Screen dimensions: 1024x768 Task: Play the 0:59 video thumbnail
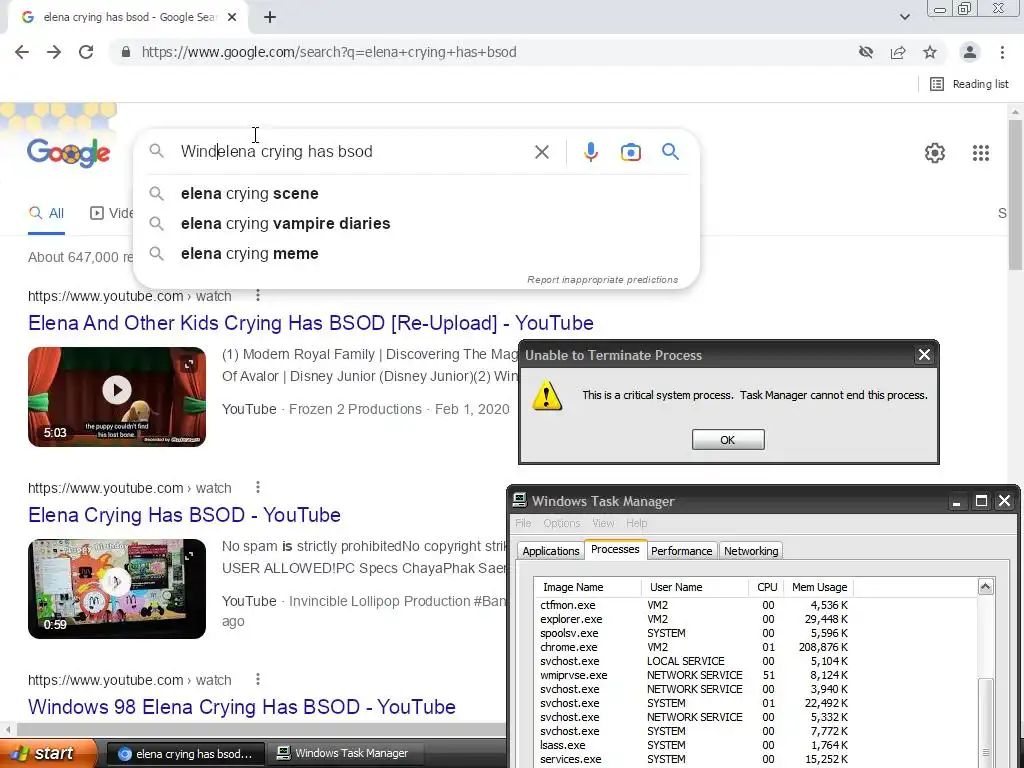point(117,588)
